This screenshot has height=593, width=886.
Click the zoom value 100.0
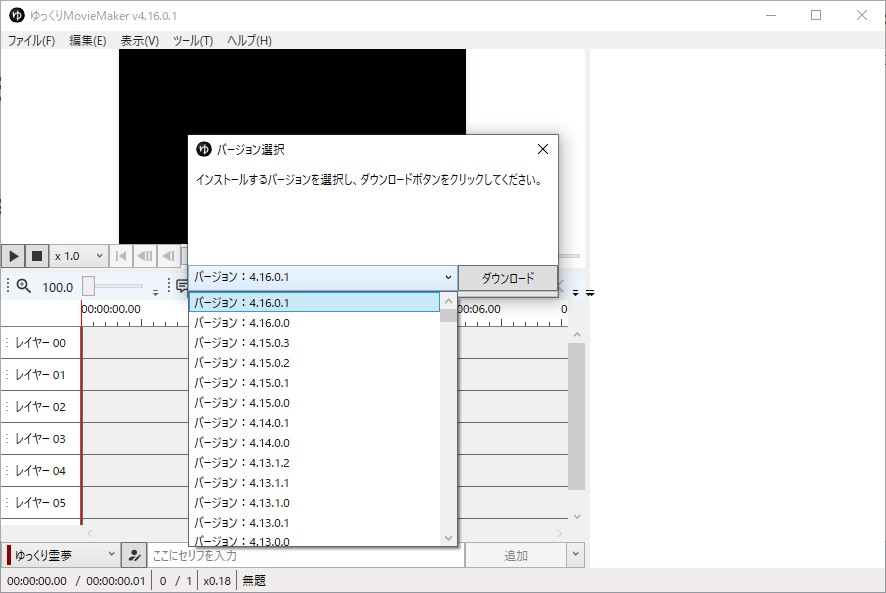58,287
